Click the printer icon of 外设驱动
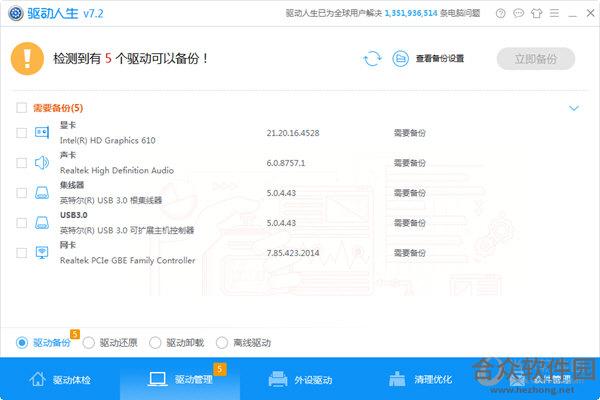The width and height of the screenshot is (600, 400). tap(277, 379)
